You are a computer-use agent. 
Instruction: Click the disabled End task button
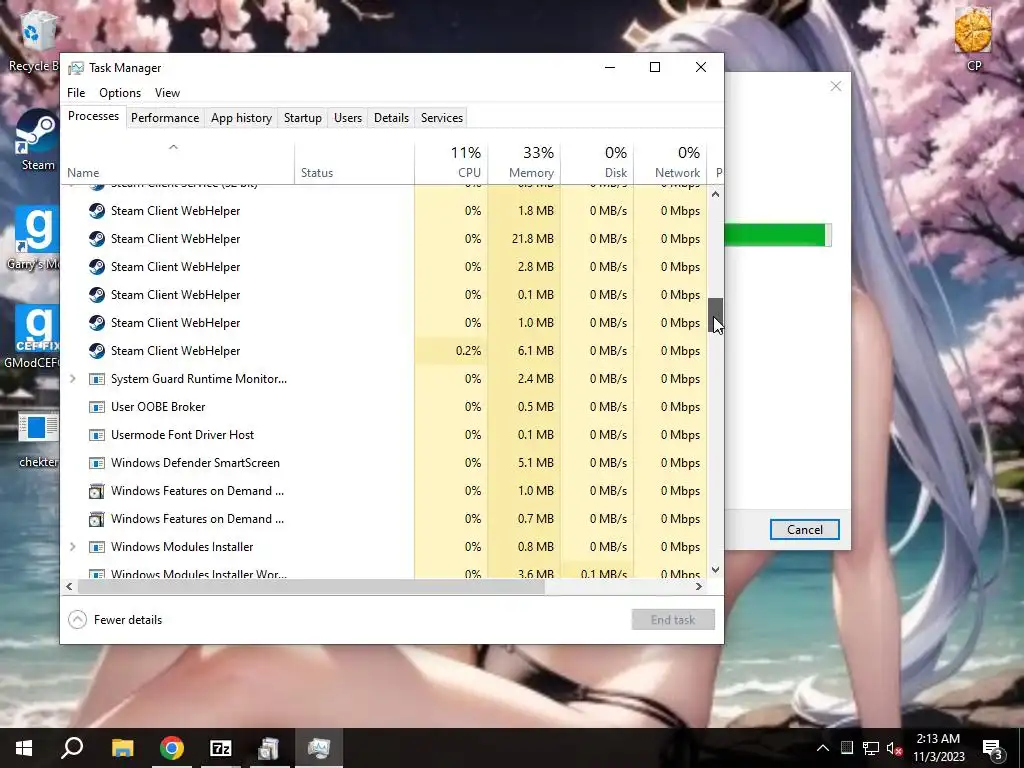coord(673,620)
